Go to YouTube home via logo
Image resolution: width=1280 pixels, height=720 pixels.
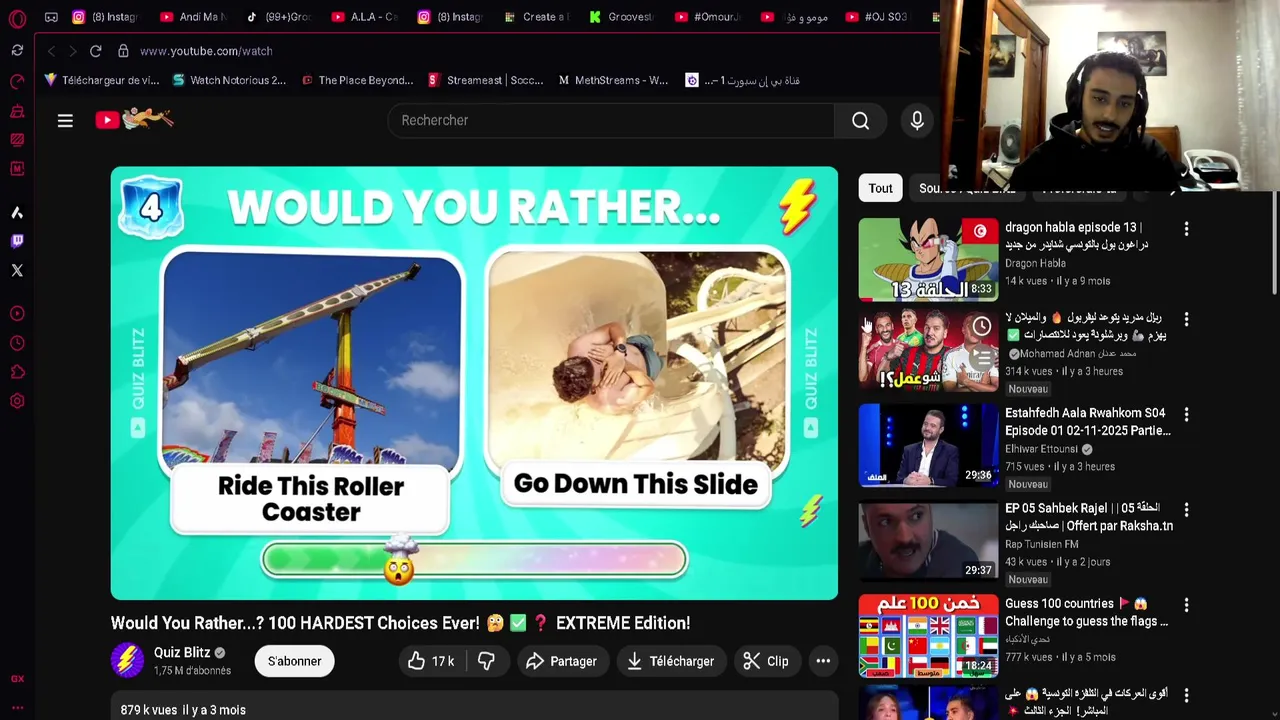pos(134,120)
